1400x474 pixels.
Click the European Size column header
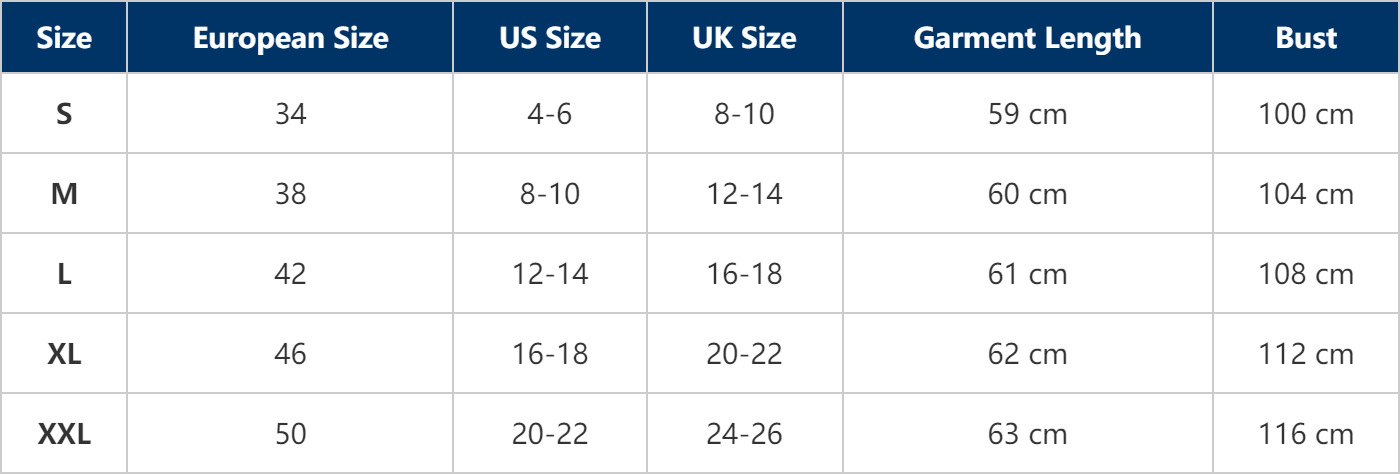pos(290,38)
